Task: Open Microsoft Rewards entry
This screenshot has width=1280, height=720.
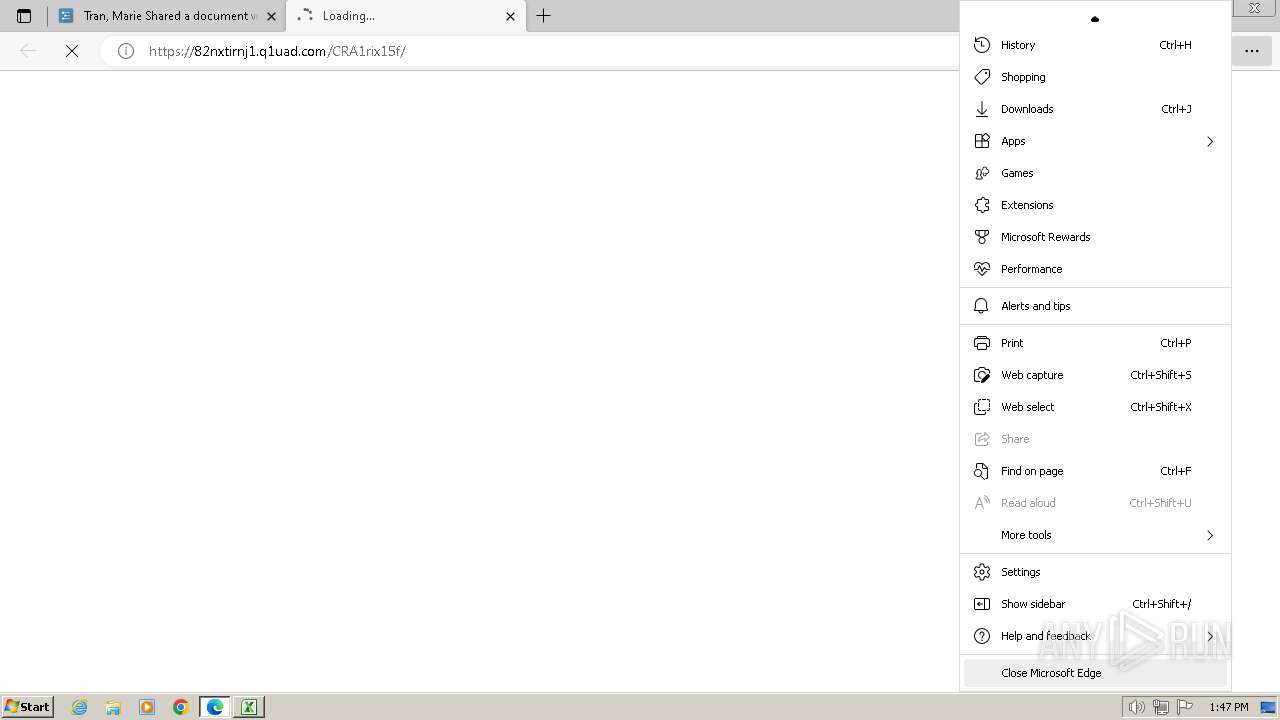Action: pyautogui.click(x=1095, y=237)
